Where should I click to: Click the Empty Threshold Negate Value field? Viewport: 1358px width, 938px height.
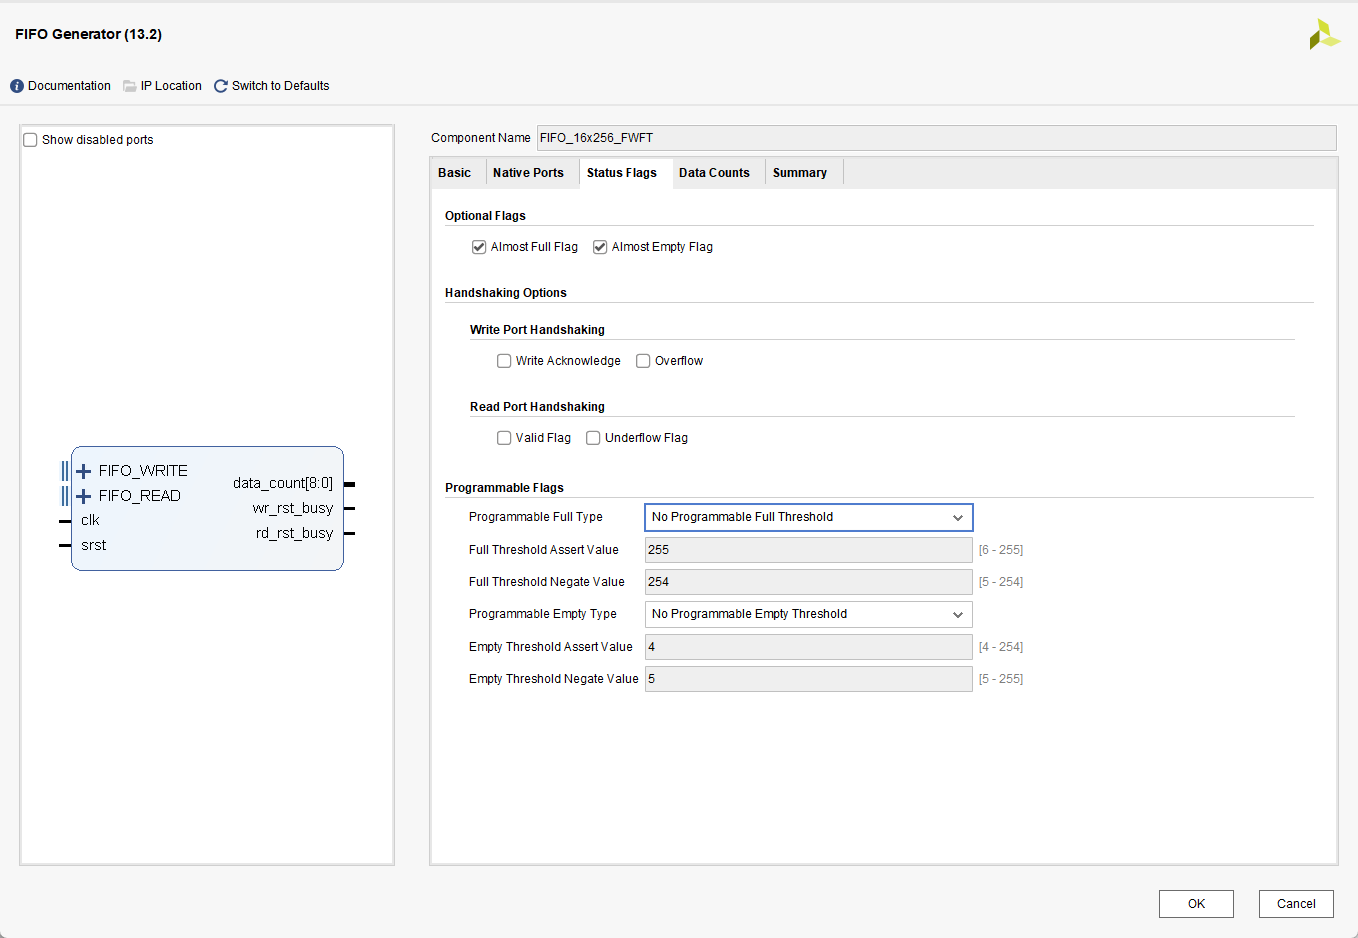[809, 679]
